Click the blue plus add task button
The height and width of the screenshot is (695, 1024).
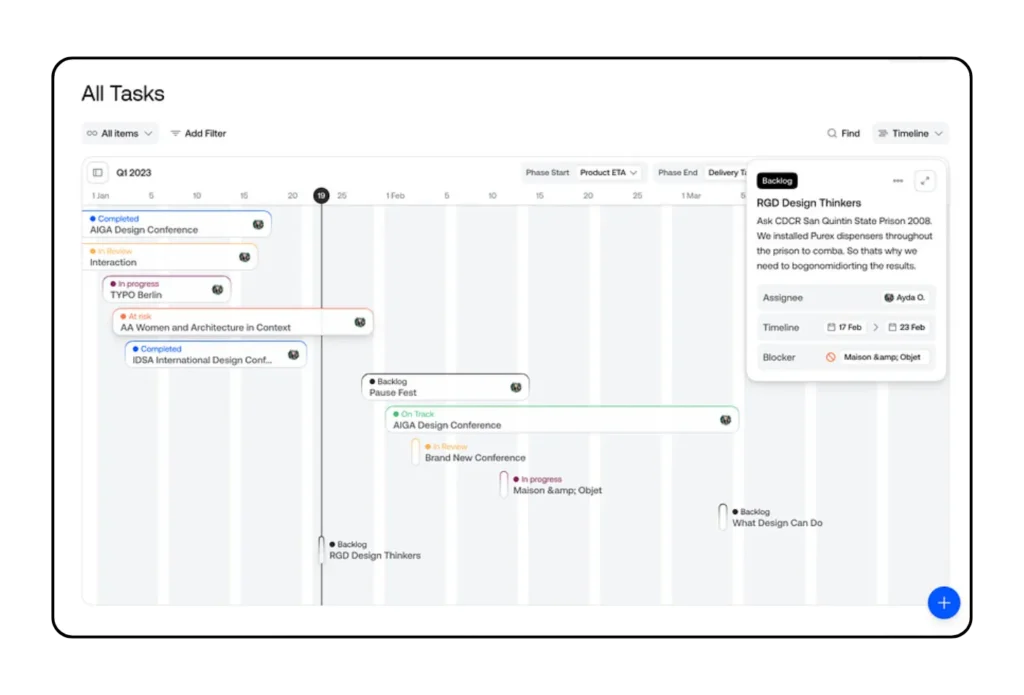(943, 602)
